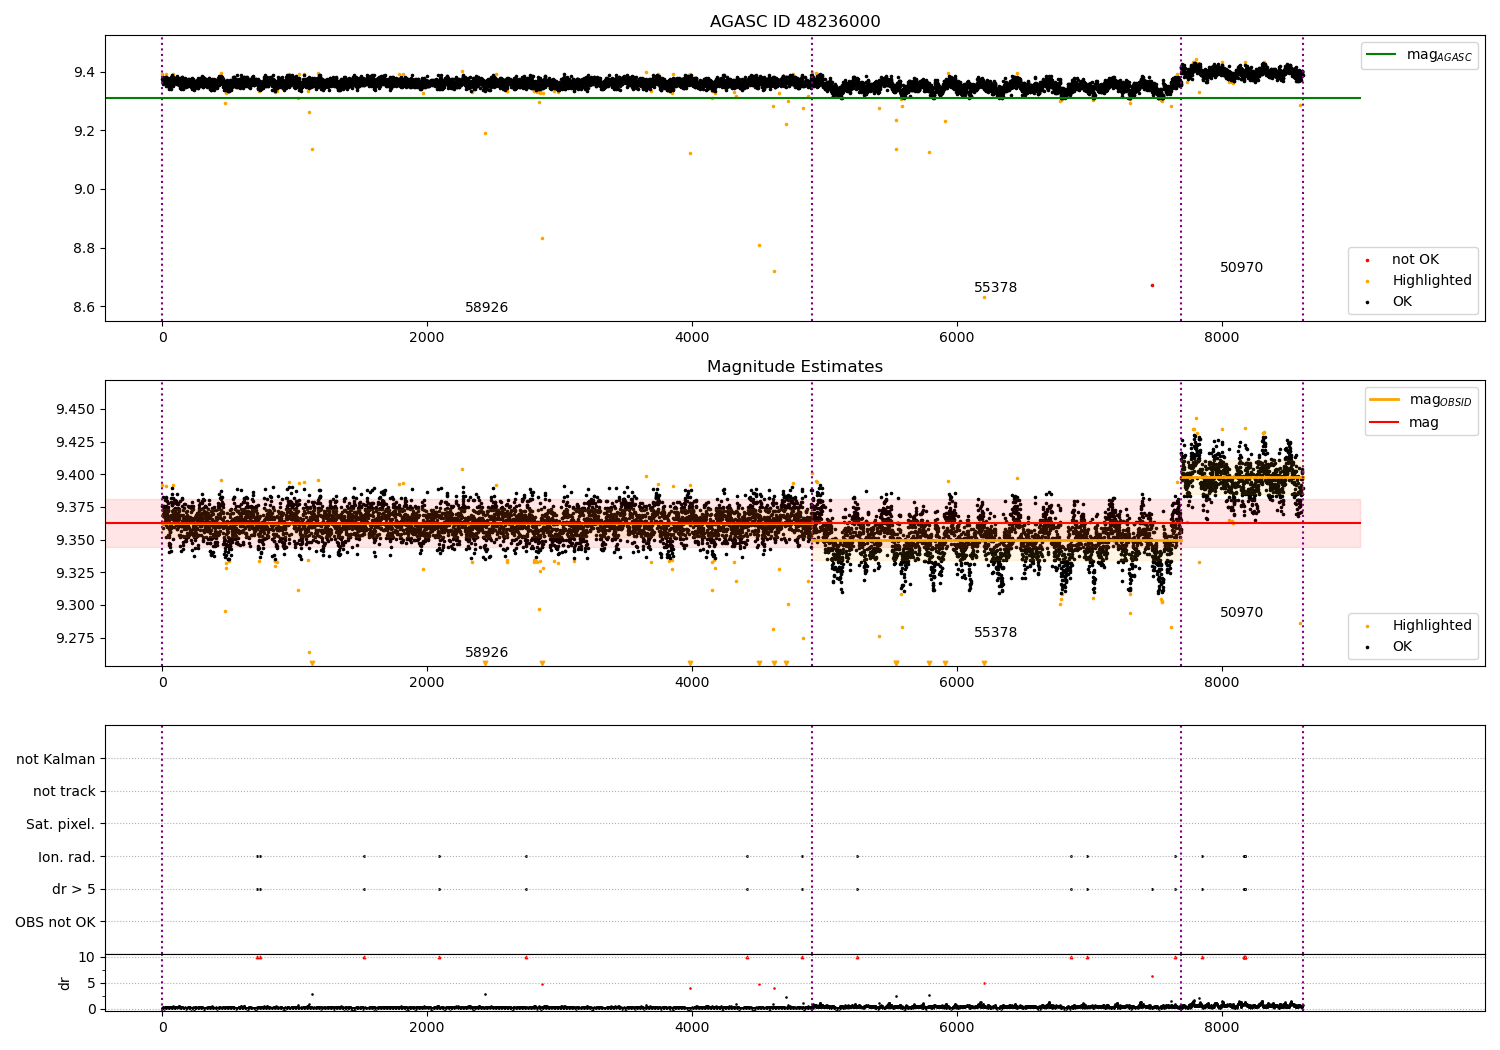
Task: Select "Highlighted" legend entry in Magnitude Estimates plot
Action: pos(1432,626)
